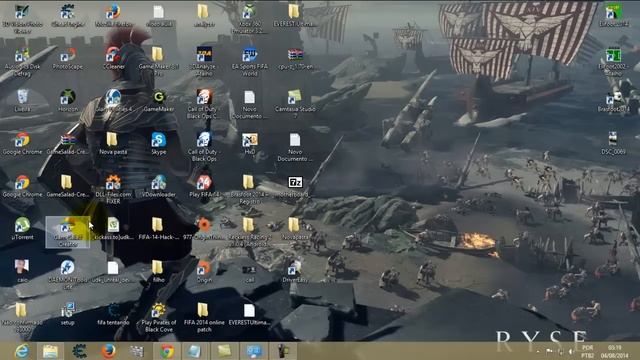Launch Skype from the desktop
This screenshot has height=360, width=640.
(159, 143)
